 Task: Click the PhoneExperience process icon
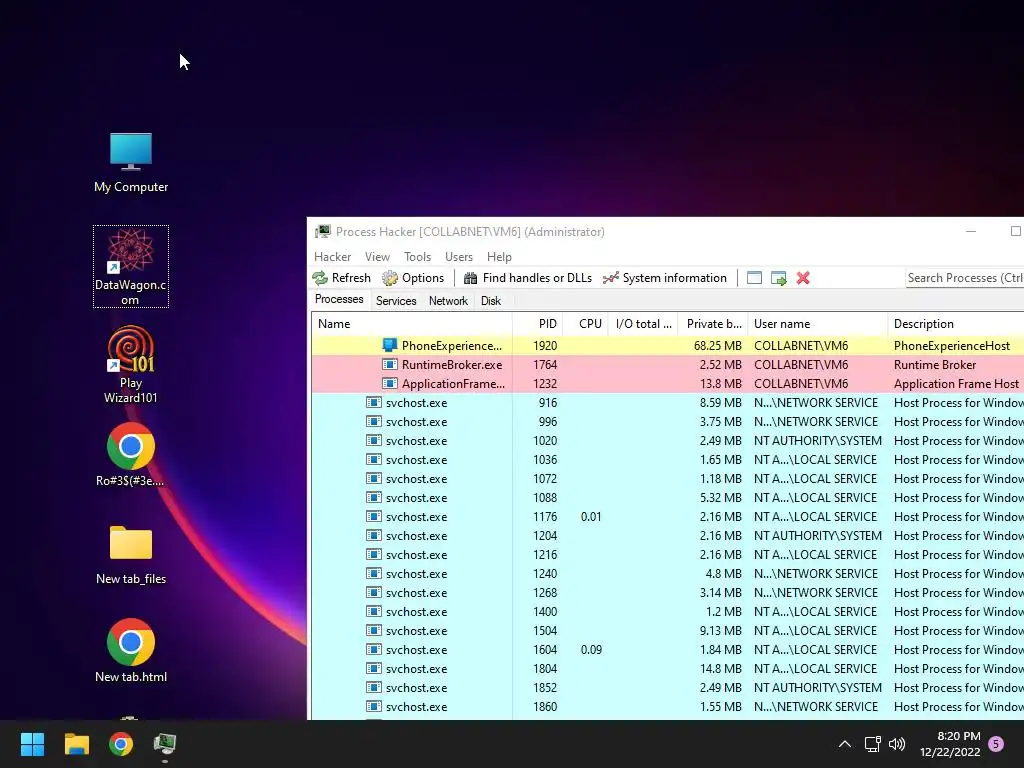point(390,345)
